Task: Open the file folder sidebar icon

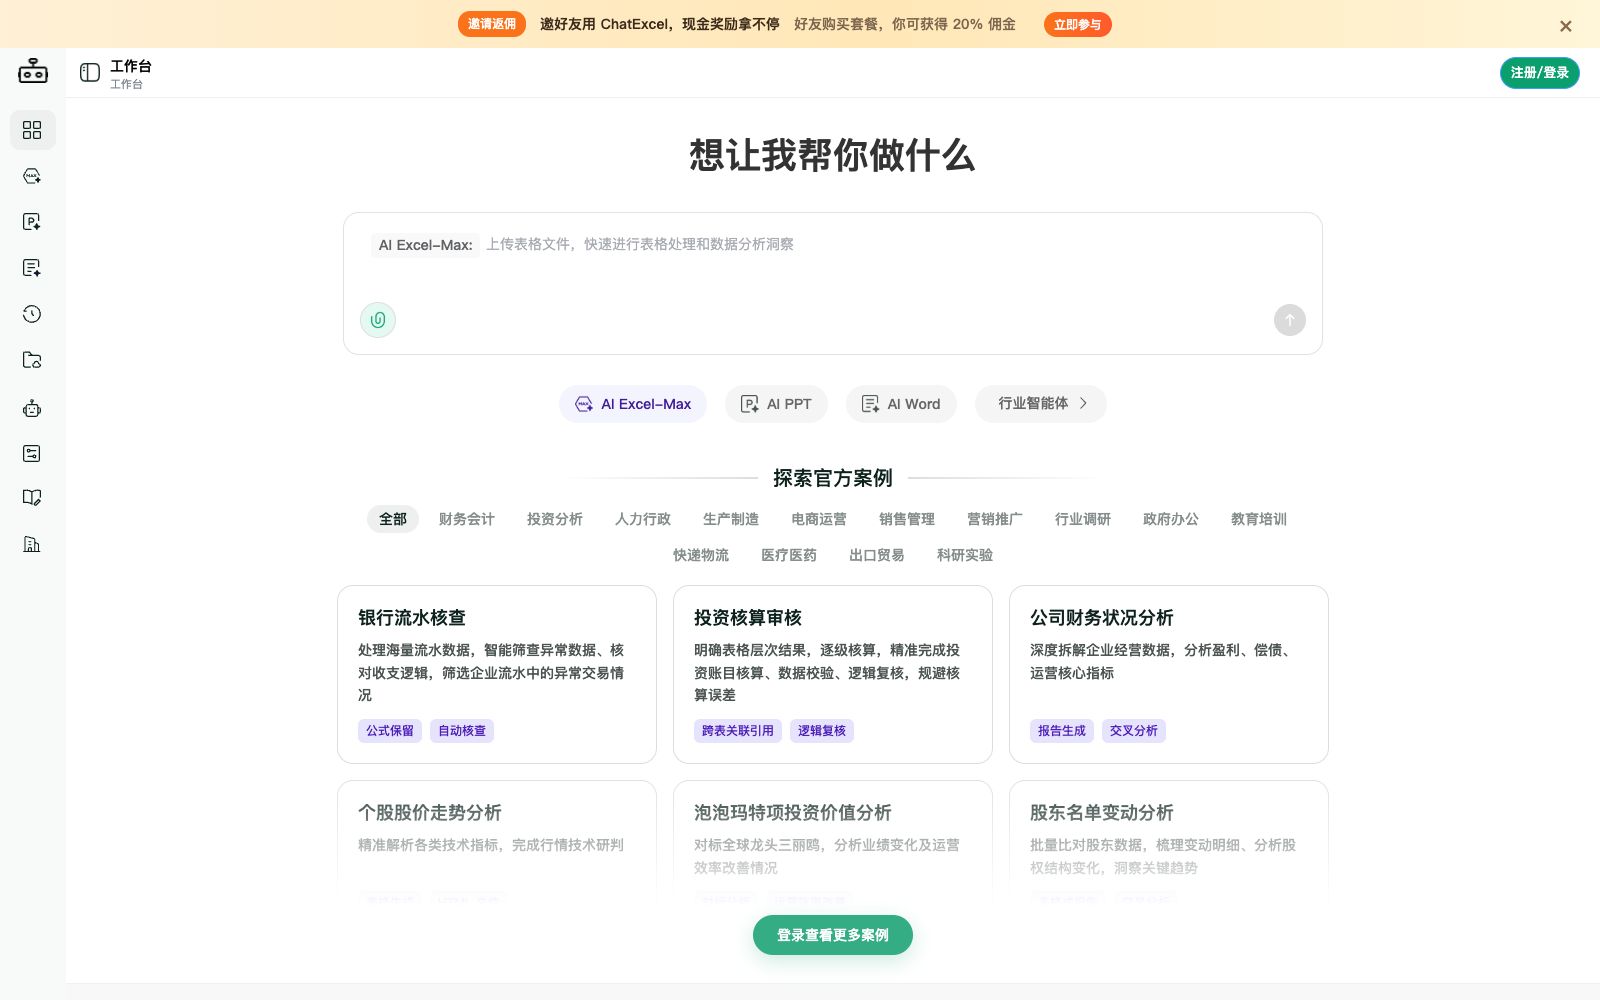Action: point(32,360)
